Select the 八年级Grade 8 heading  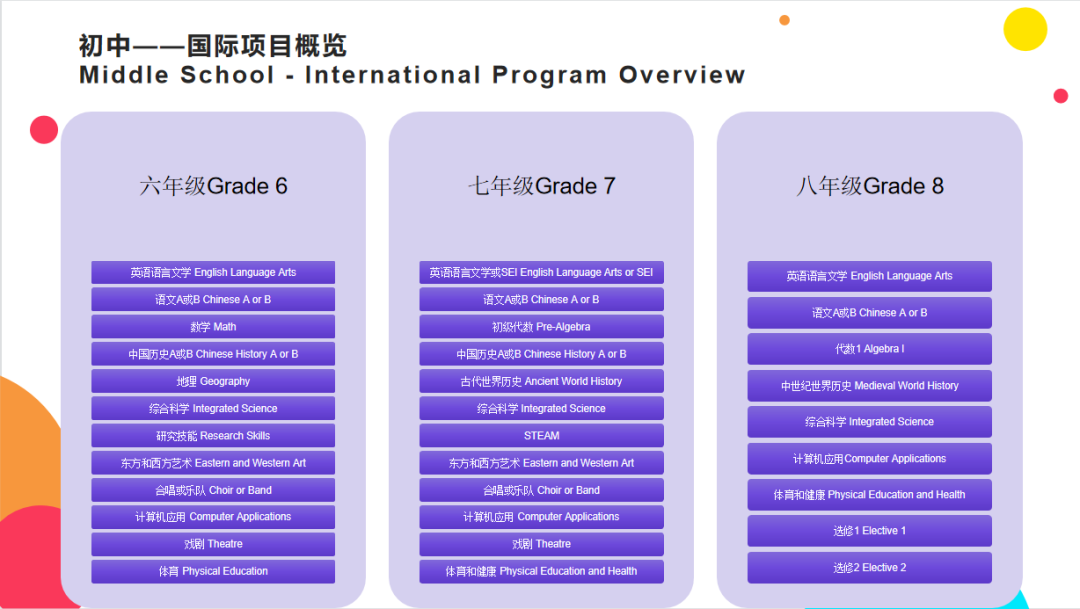pyautogui.click(x=870, y=186)
